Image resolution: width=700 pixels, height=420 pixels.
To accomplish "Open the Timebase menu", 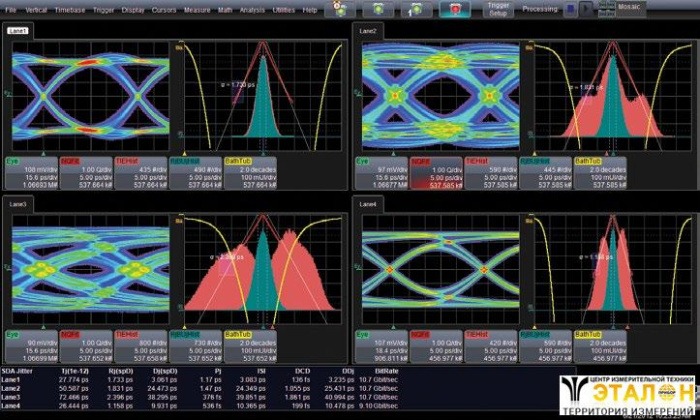I will pos(69,9).
